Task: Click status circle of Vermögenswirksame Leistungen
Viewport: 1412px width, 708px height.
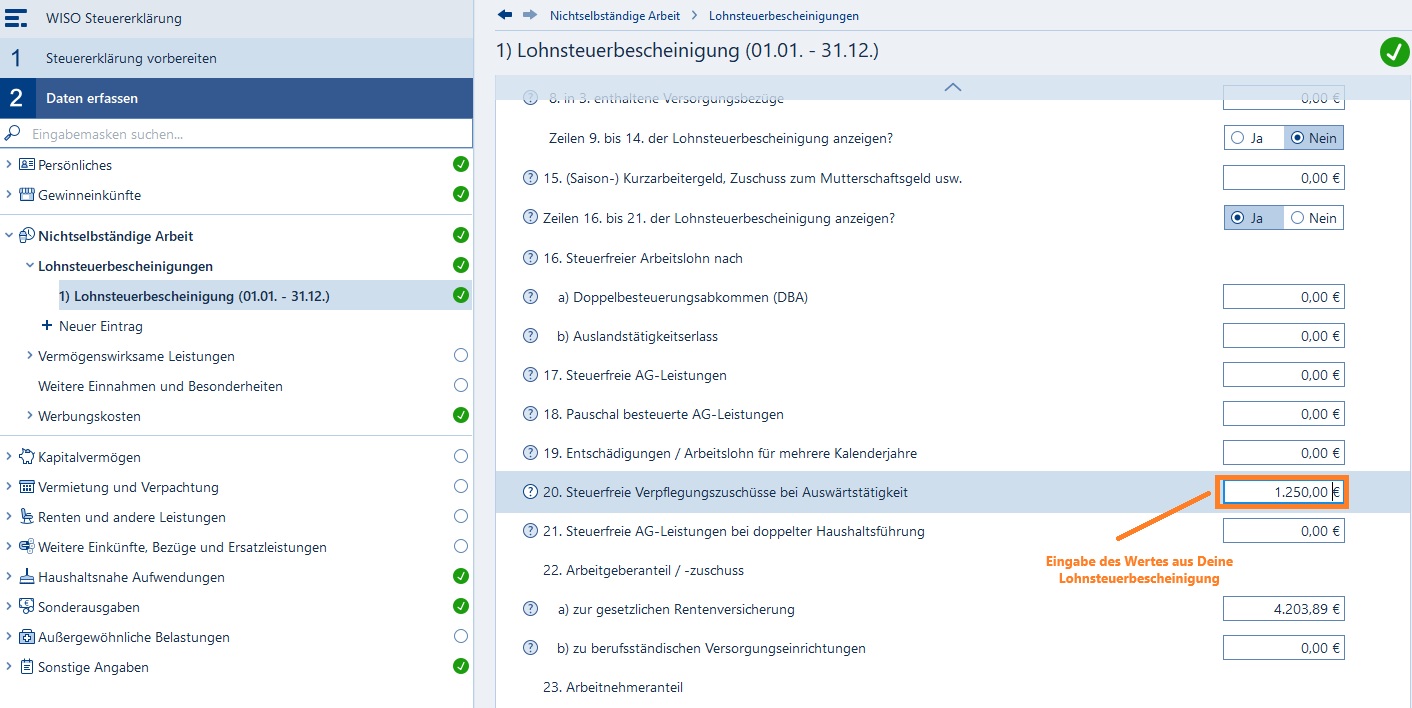Action: (x=461, y=355)
